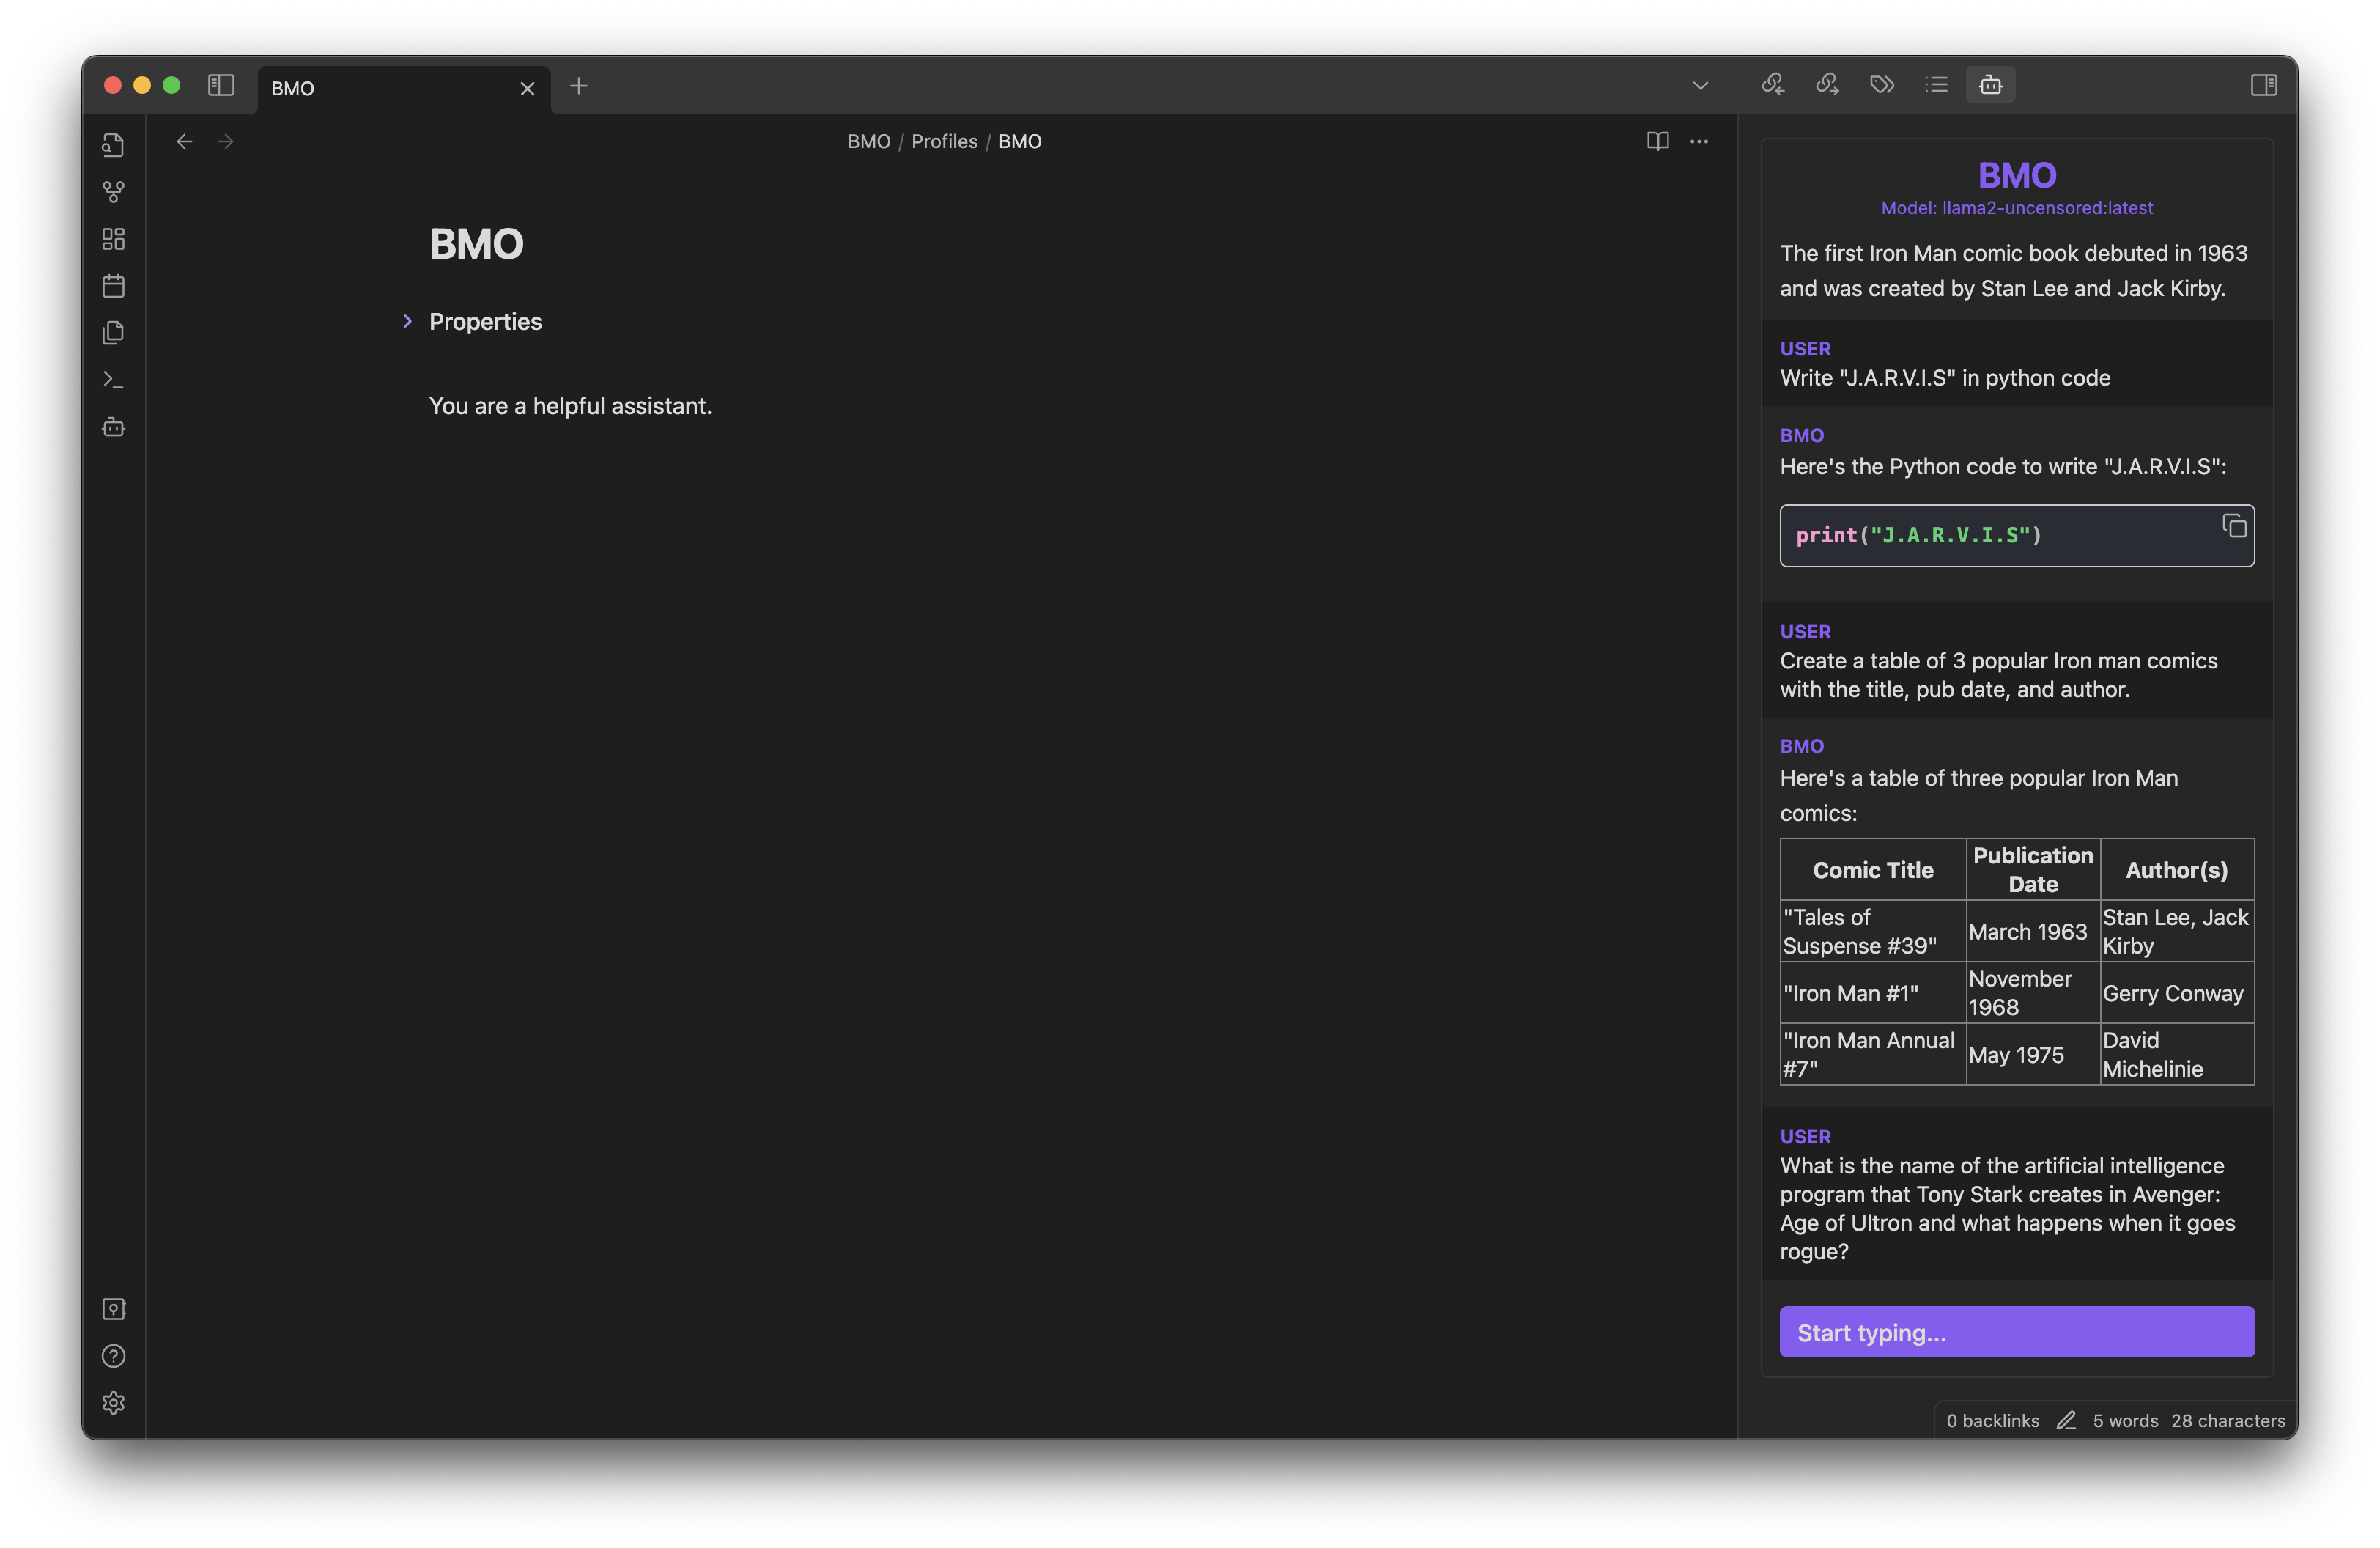Click the 'November 1968' table cell

point(2033,993)
